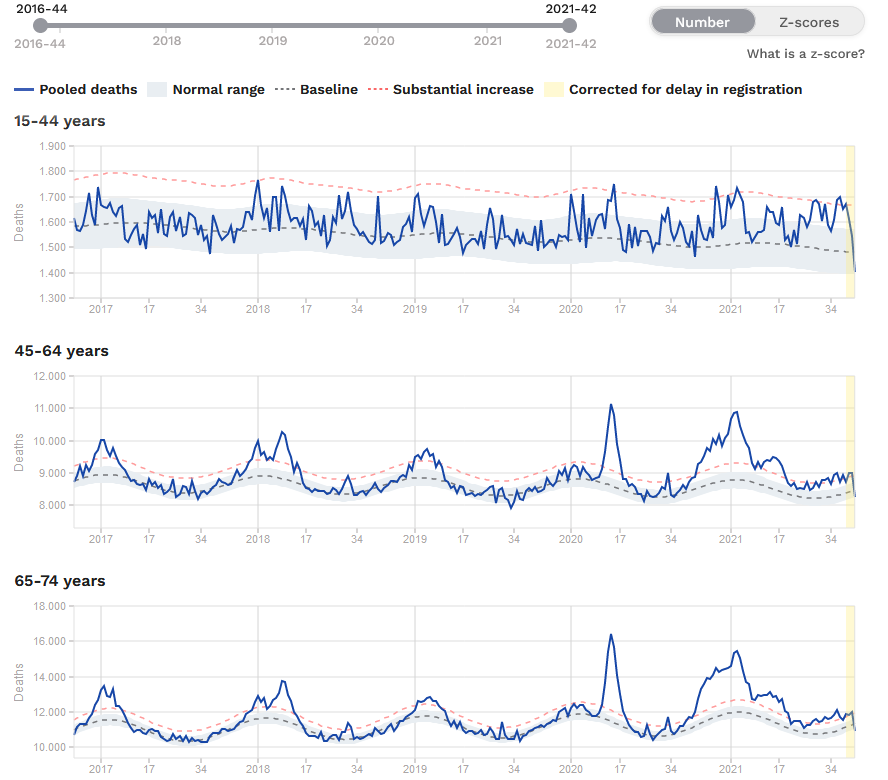Click the yellow delay-corrected band in the 65-74 chart
888x780 pixels.
(850, 682)
